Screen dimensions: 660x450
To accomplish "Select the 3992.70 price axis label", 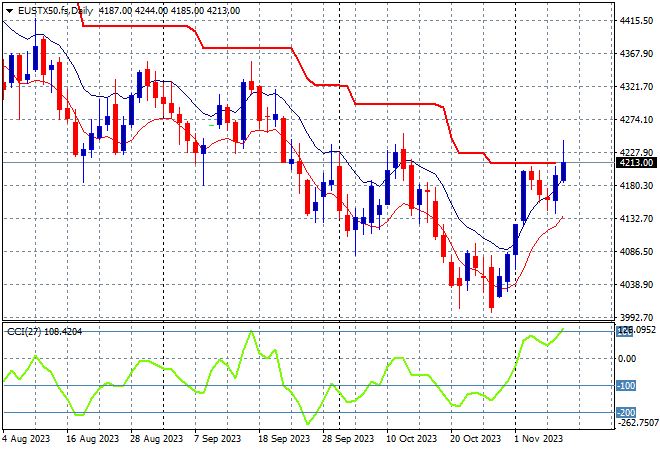I will (636, 317).
